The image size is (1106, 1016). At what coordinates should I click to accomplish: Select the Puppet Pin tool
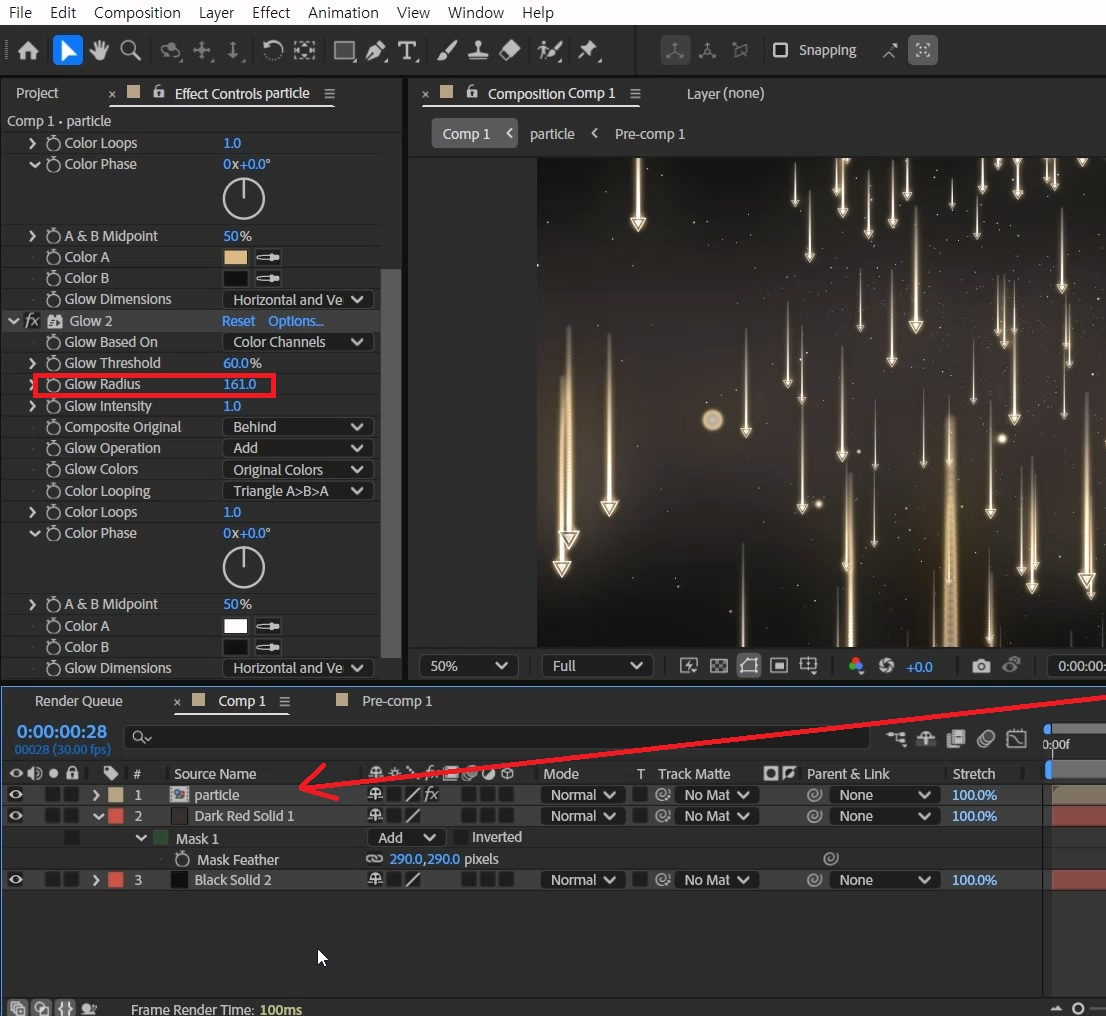(588, 50)
